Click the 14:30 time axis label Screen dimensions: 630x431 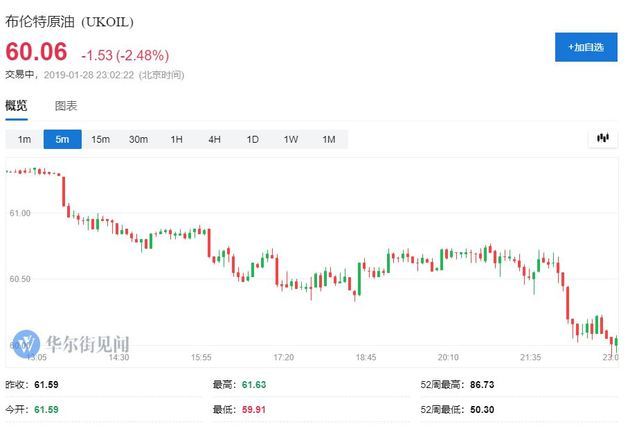(x=118, y=357)
